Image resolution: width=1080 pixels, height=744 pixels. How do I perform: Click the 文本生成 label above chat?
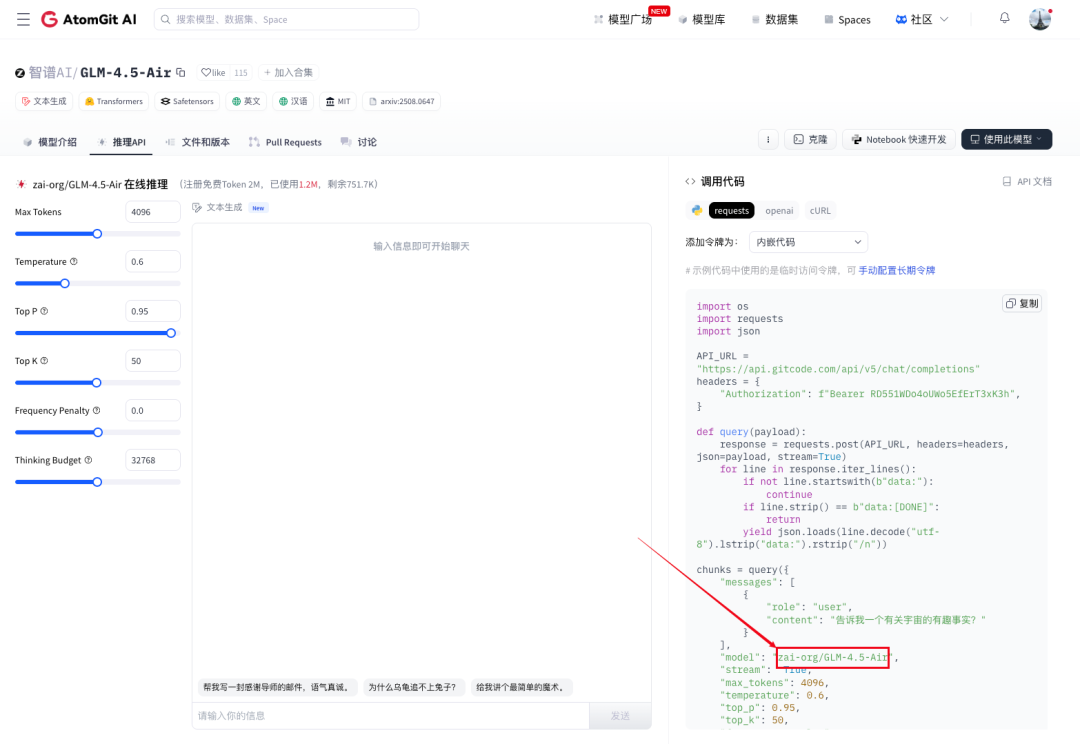[x=224, y=207]
